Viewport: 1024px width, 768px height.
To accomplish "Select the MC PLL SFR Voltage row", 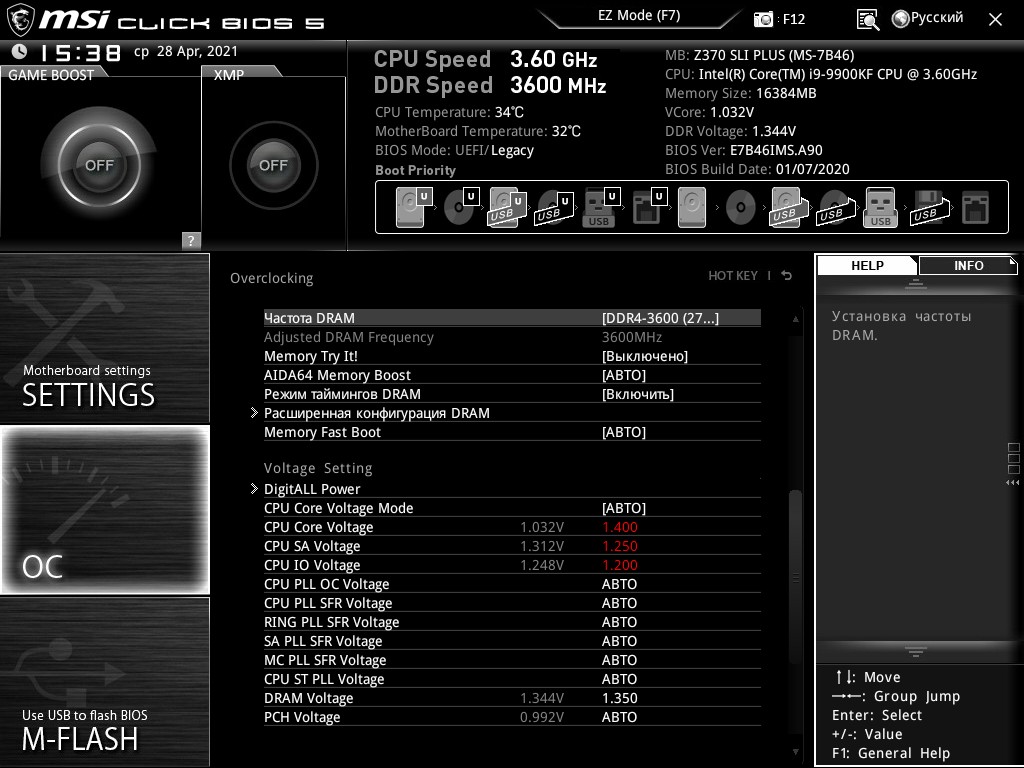I will tap(512, 660).
